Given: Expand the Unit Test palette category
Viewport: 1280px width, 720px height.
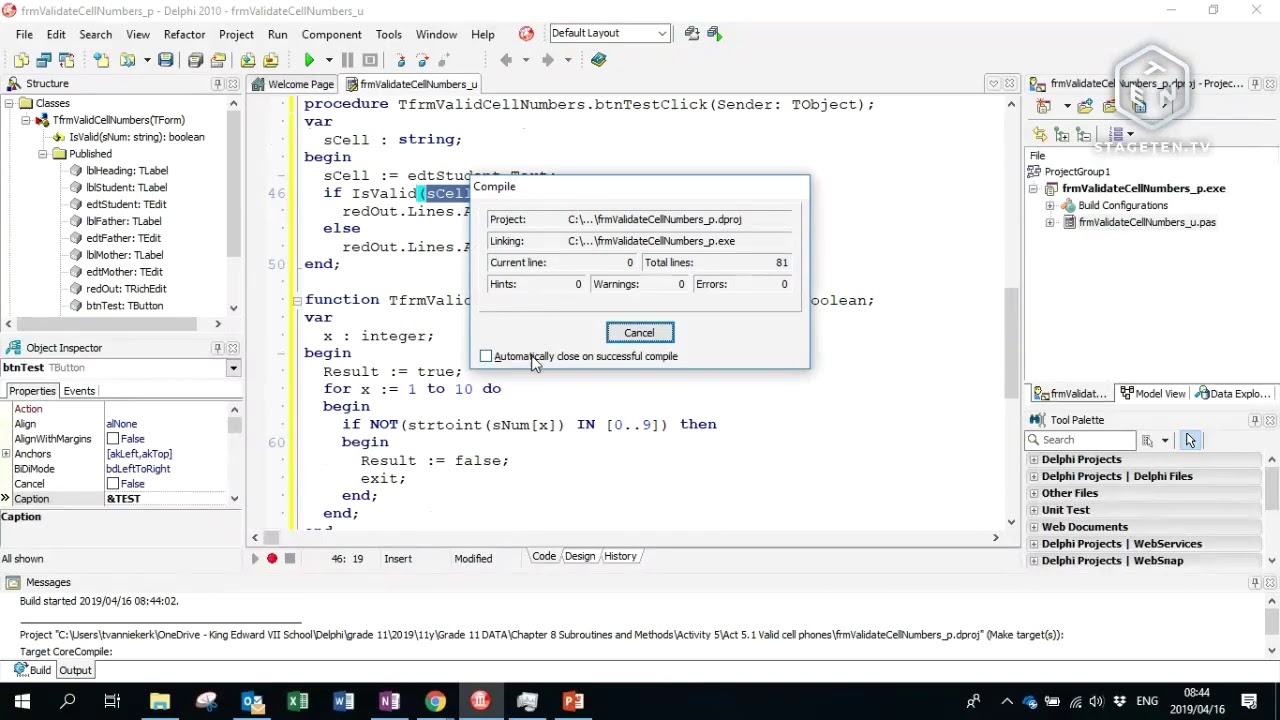Looking at the screenshot, I should 1034,510.
